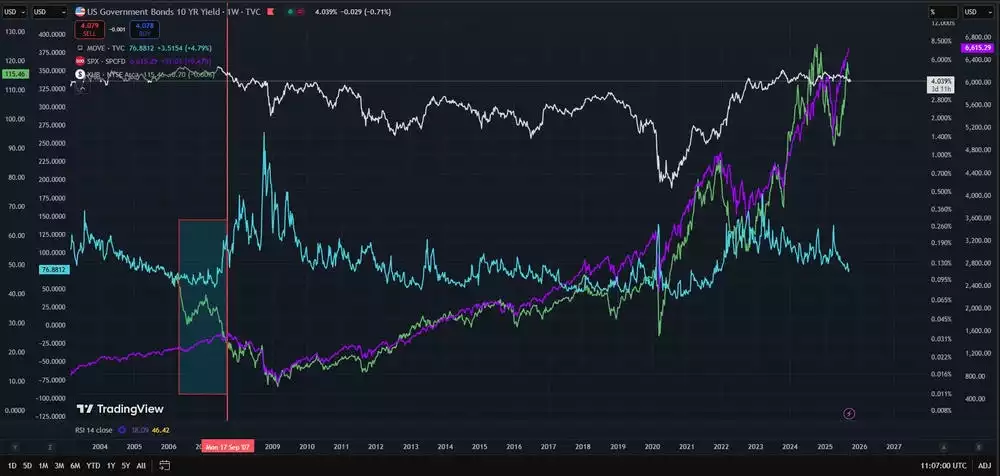Open the far-right USD currency dropdown

pos(975,12)
